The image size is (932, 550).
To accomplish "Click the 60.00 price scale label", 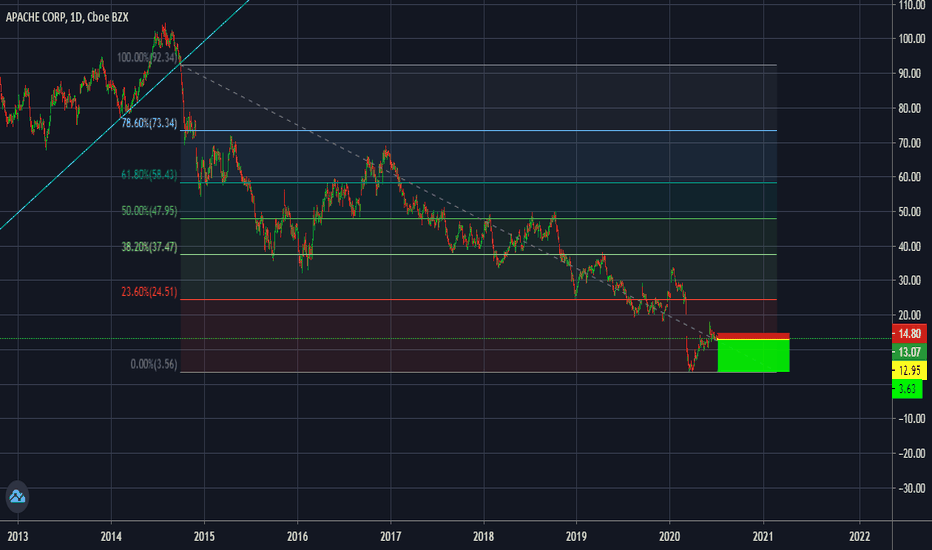I will click(912, 177).
